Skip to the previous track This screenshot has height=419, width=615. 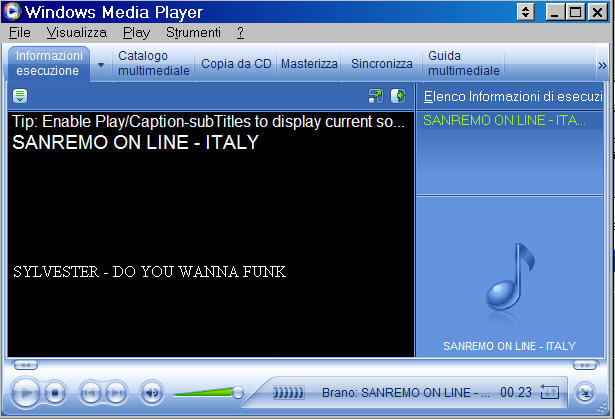point(90,393)
